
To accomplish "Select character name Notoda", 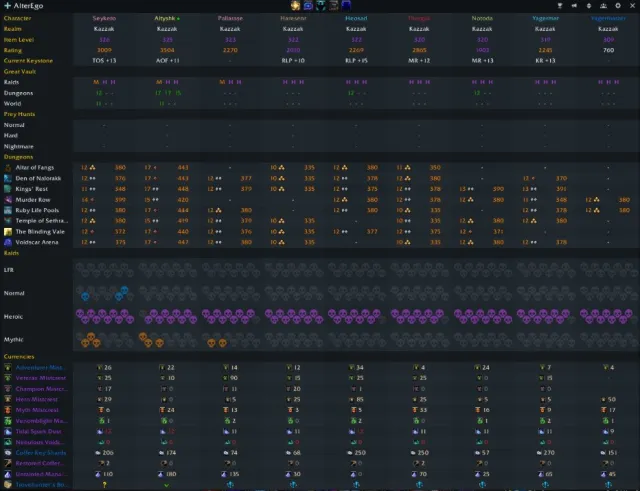I will click(482, 18).
